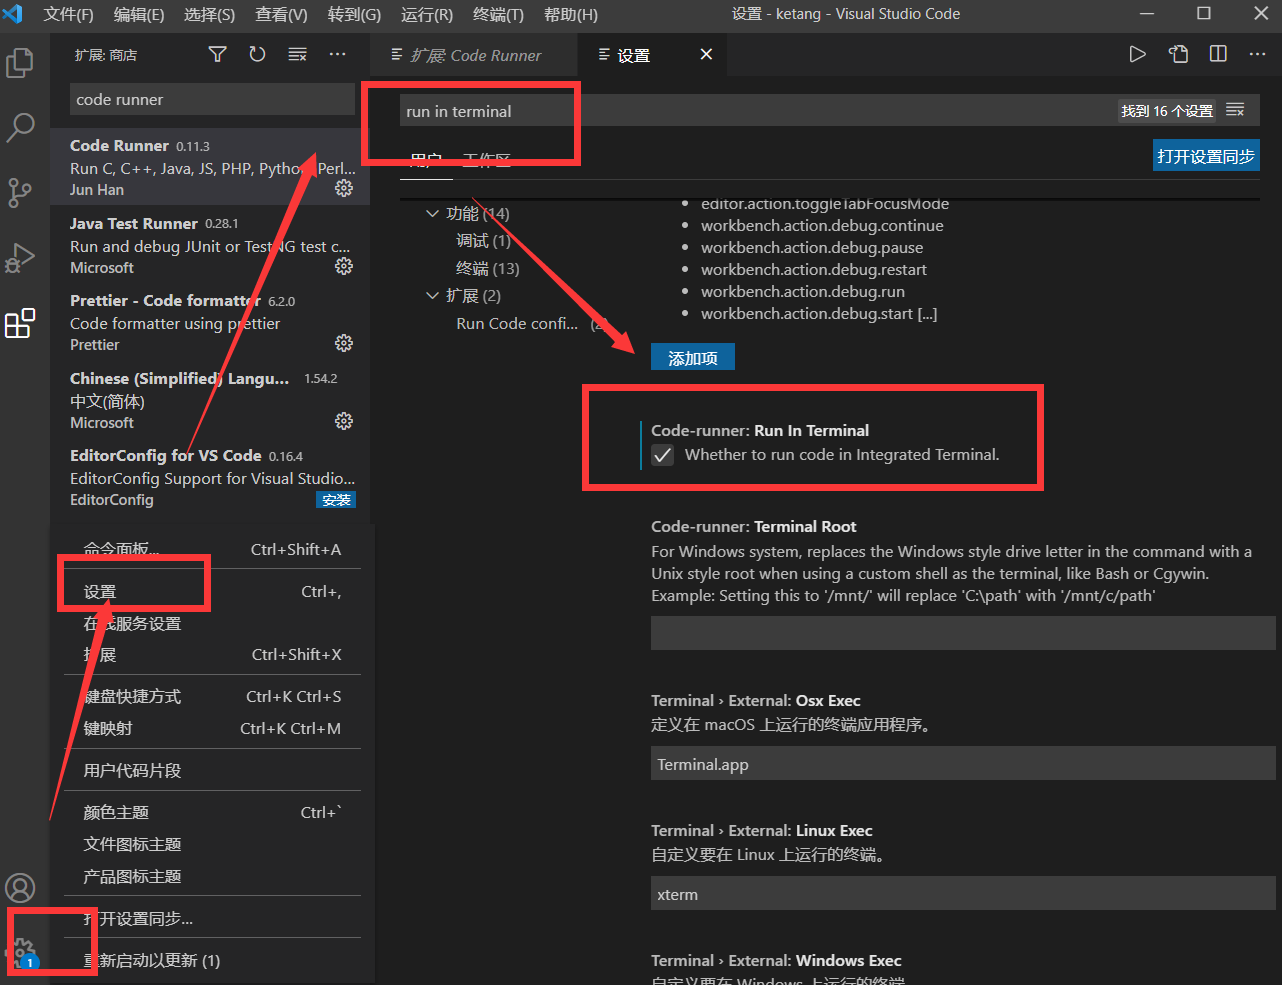Screen dimensions: 1282x985
Task: Choose 键映射 menu entry
Action: [x=212, y=728]
